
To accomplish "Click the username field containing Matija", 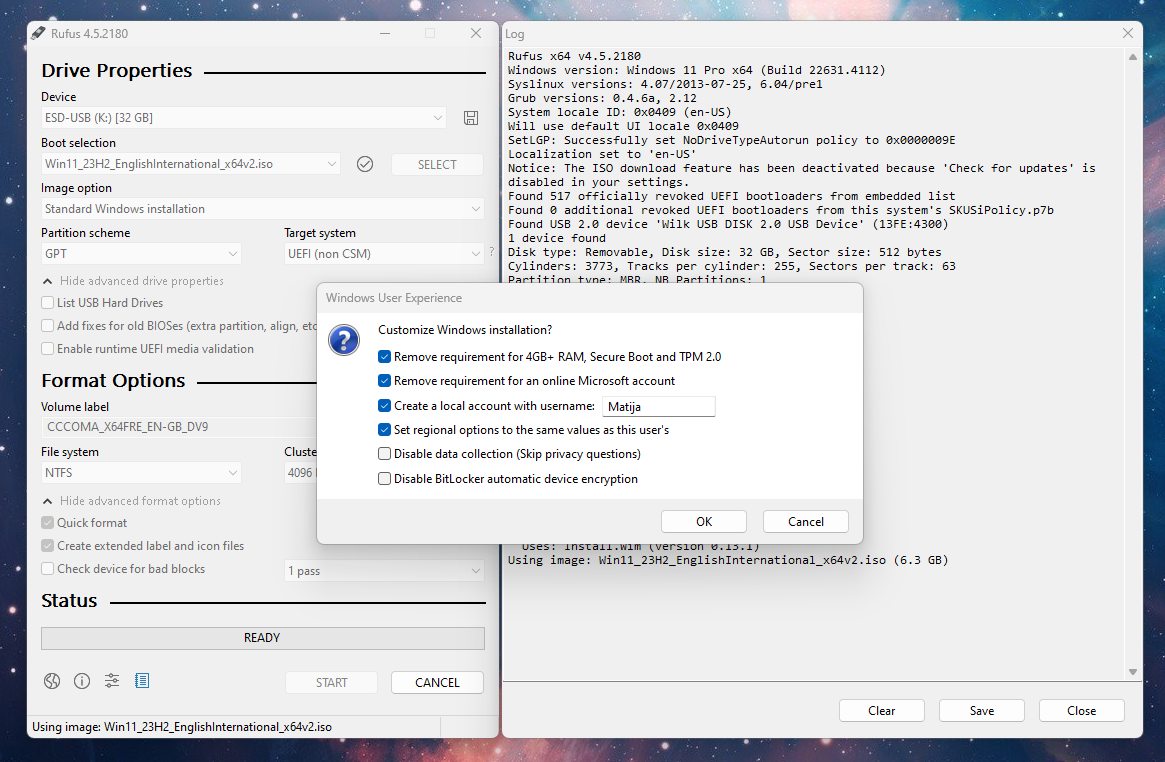I will click(658, 406).
